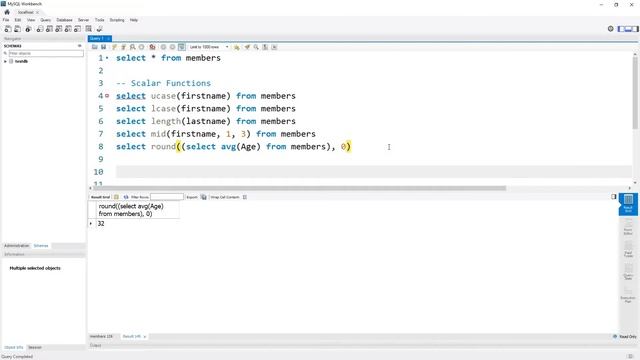Create new function toolbar icon

pyautogui.click(x=77, y=29)
